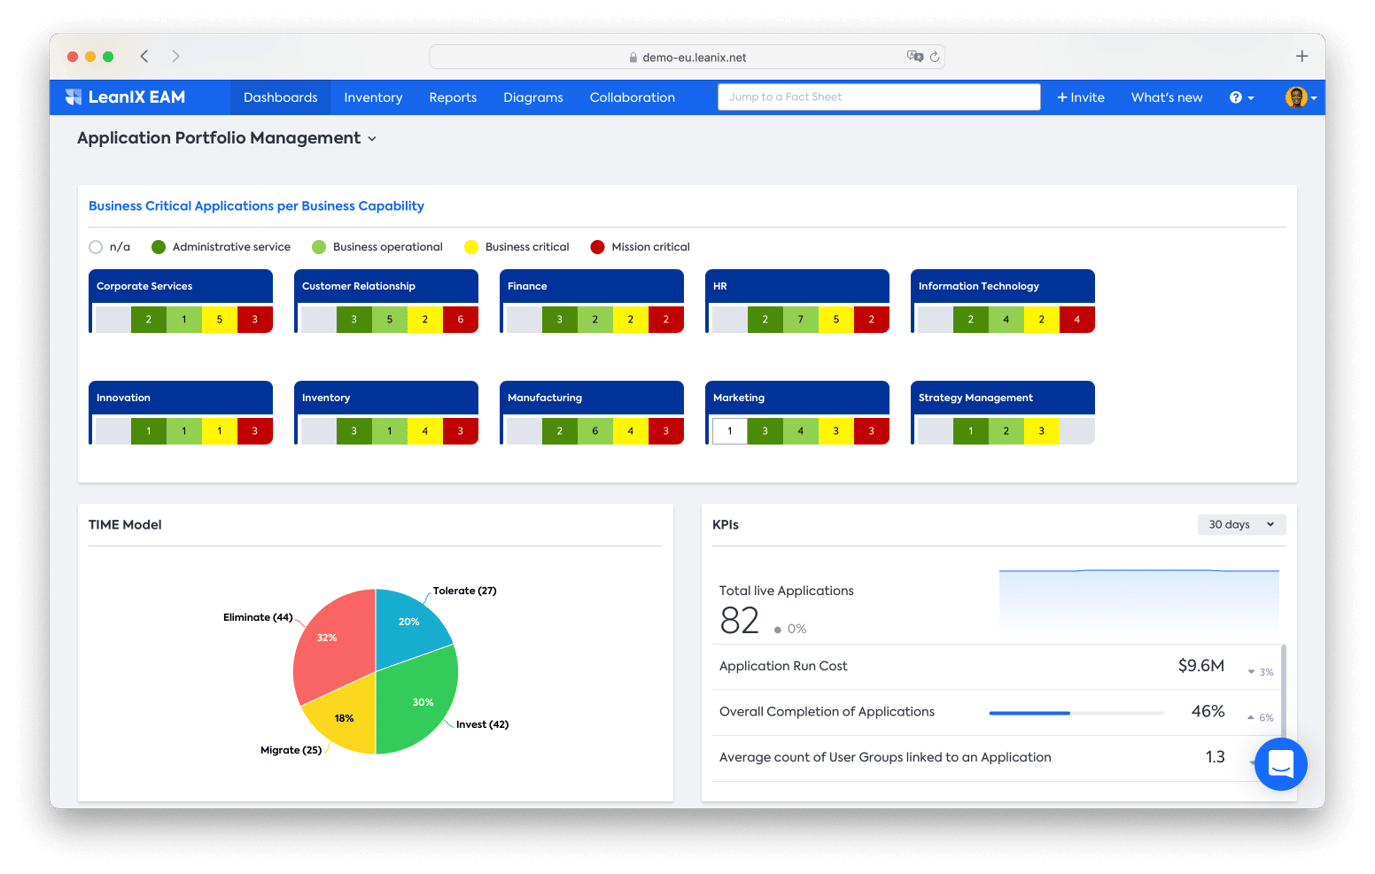Image resolution: width=1375 pixels, height=874 pixels.
Task: Open the 30 days KPI timeframe dropdown
Action: [x=1241, y=524]
